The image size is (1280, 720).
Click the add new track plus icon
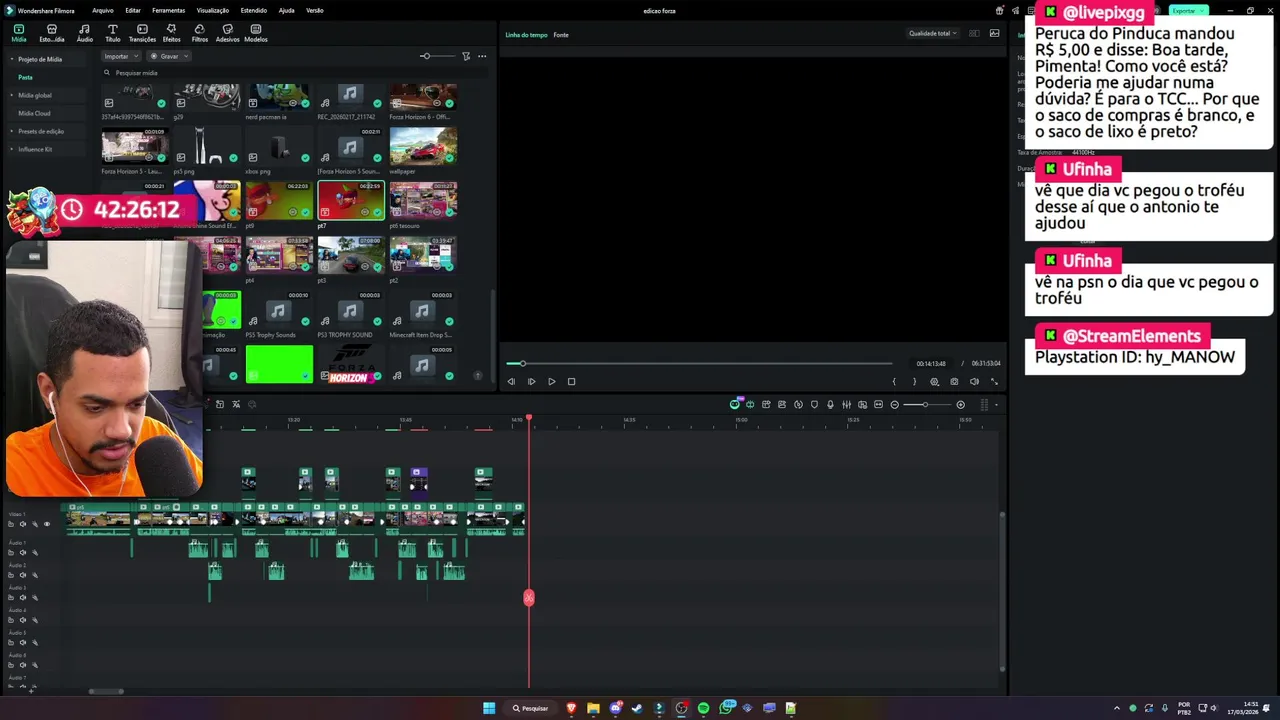coord(31,691)
